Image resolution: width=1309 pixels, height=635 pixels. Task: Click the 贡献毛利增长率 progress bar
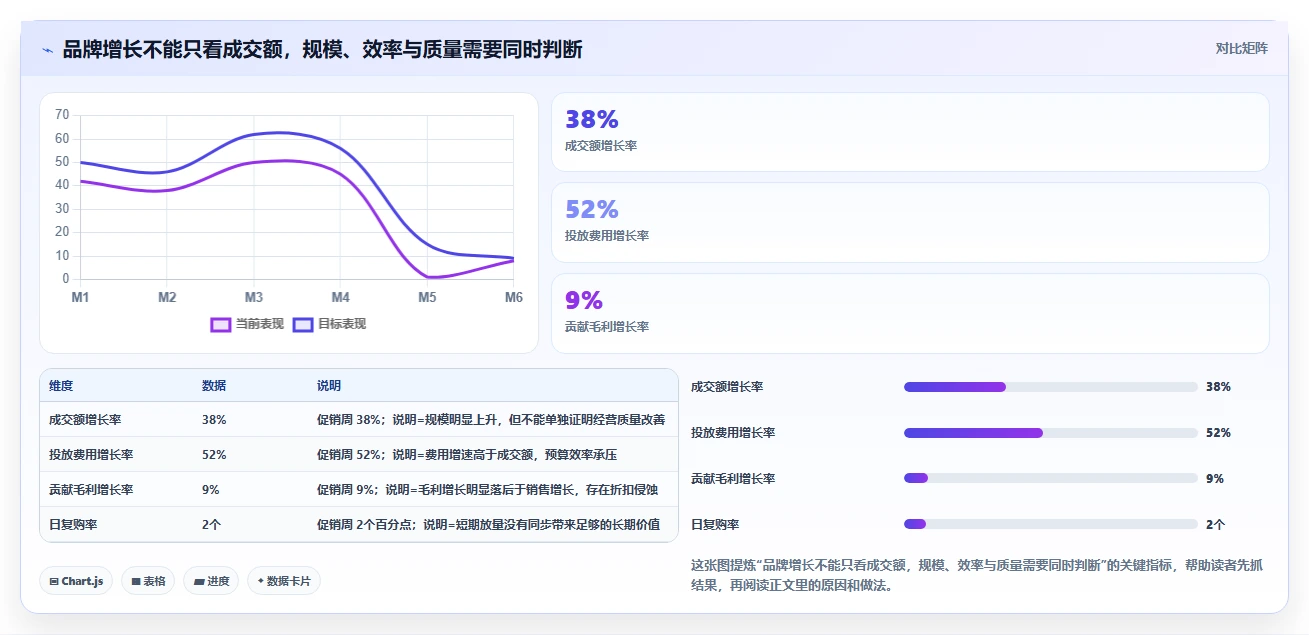coord(1050,478)
